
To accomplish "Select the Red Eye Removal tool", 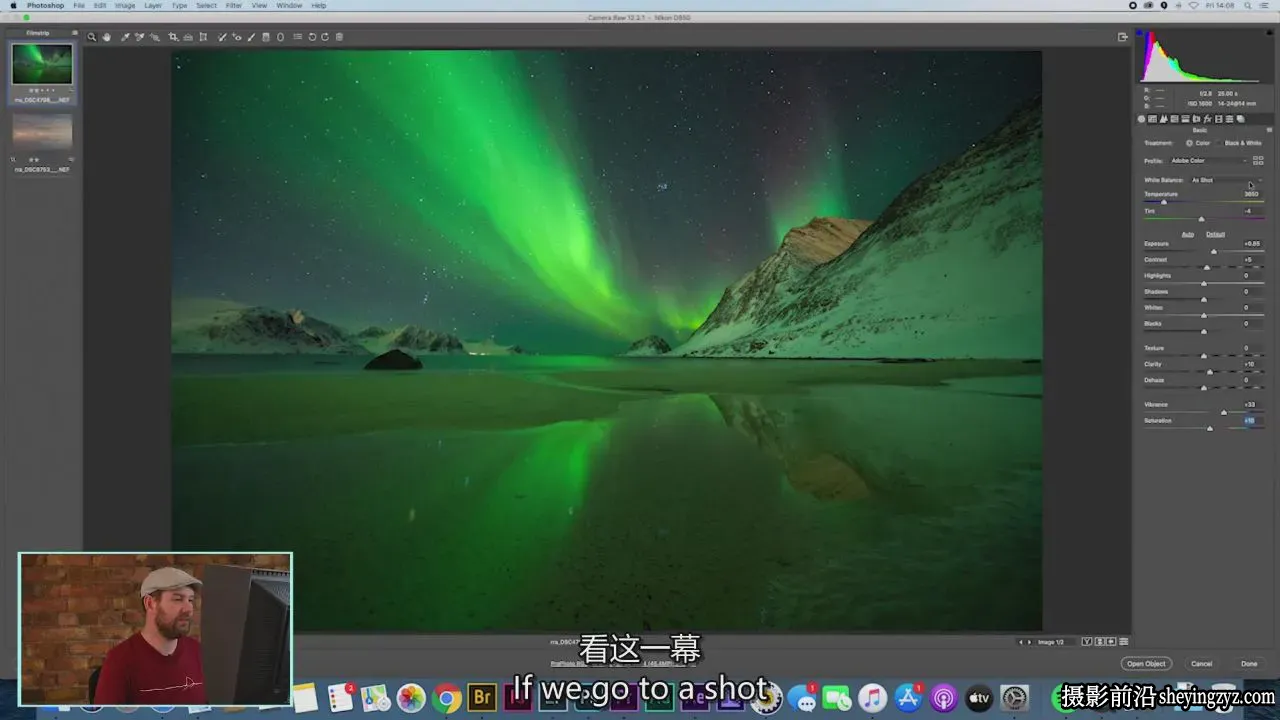I will click(237, 37).
